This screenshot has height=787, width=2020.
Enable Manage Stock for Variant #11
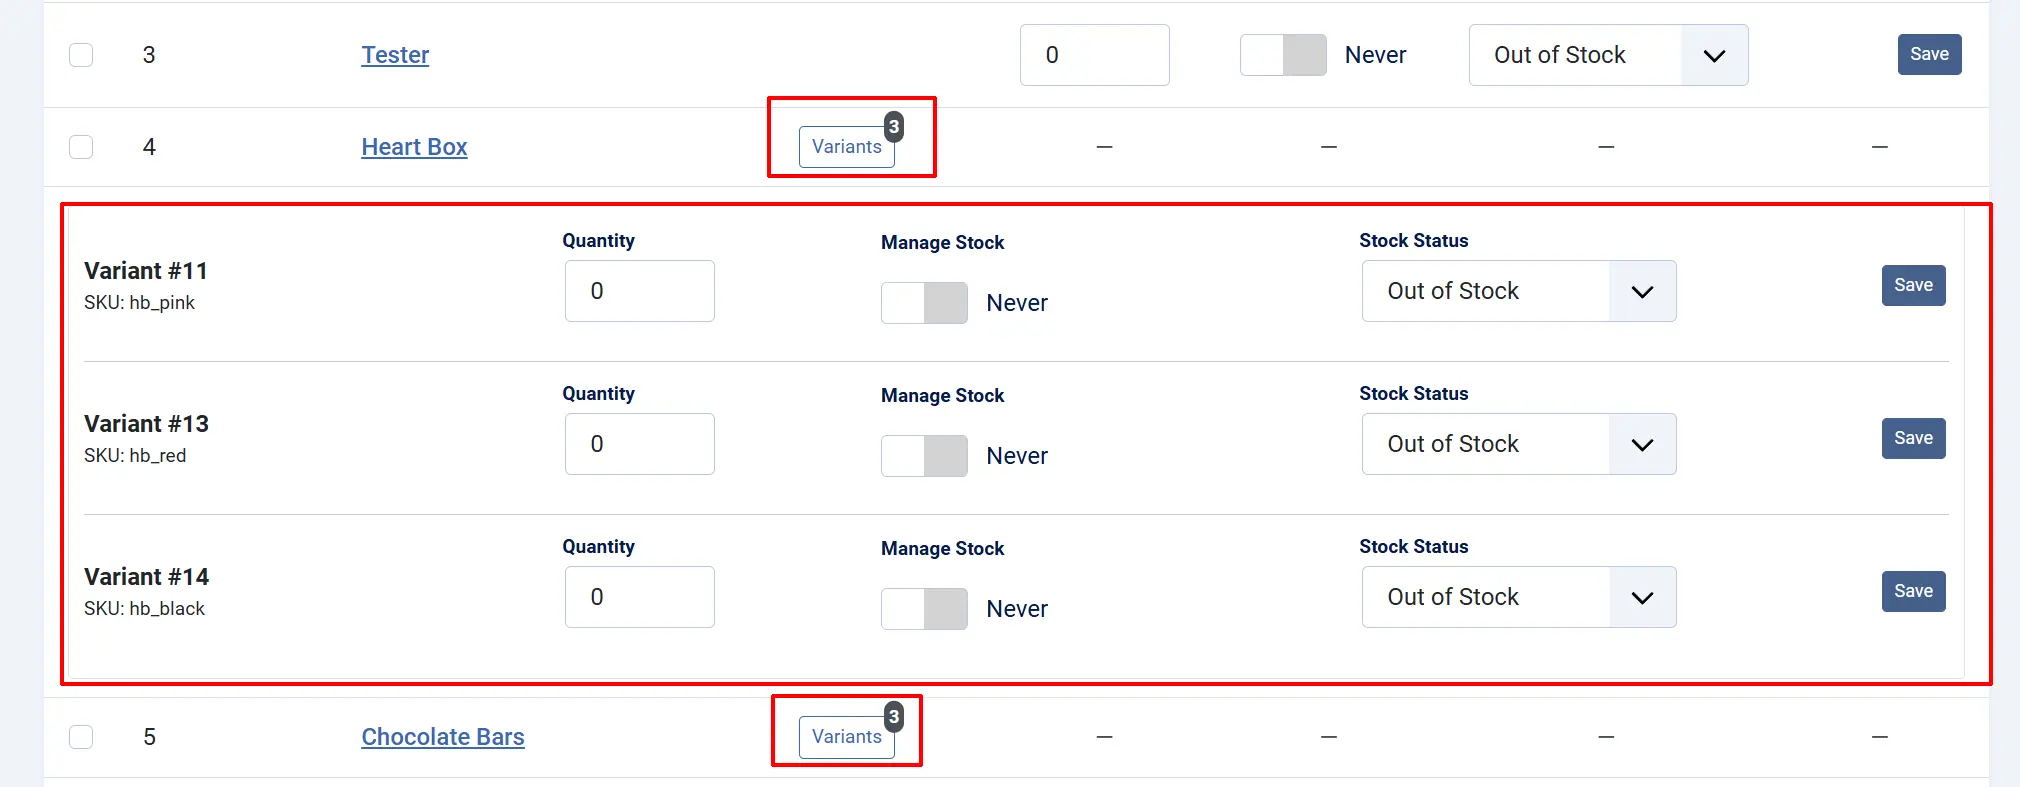coord(924,303)
